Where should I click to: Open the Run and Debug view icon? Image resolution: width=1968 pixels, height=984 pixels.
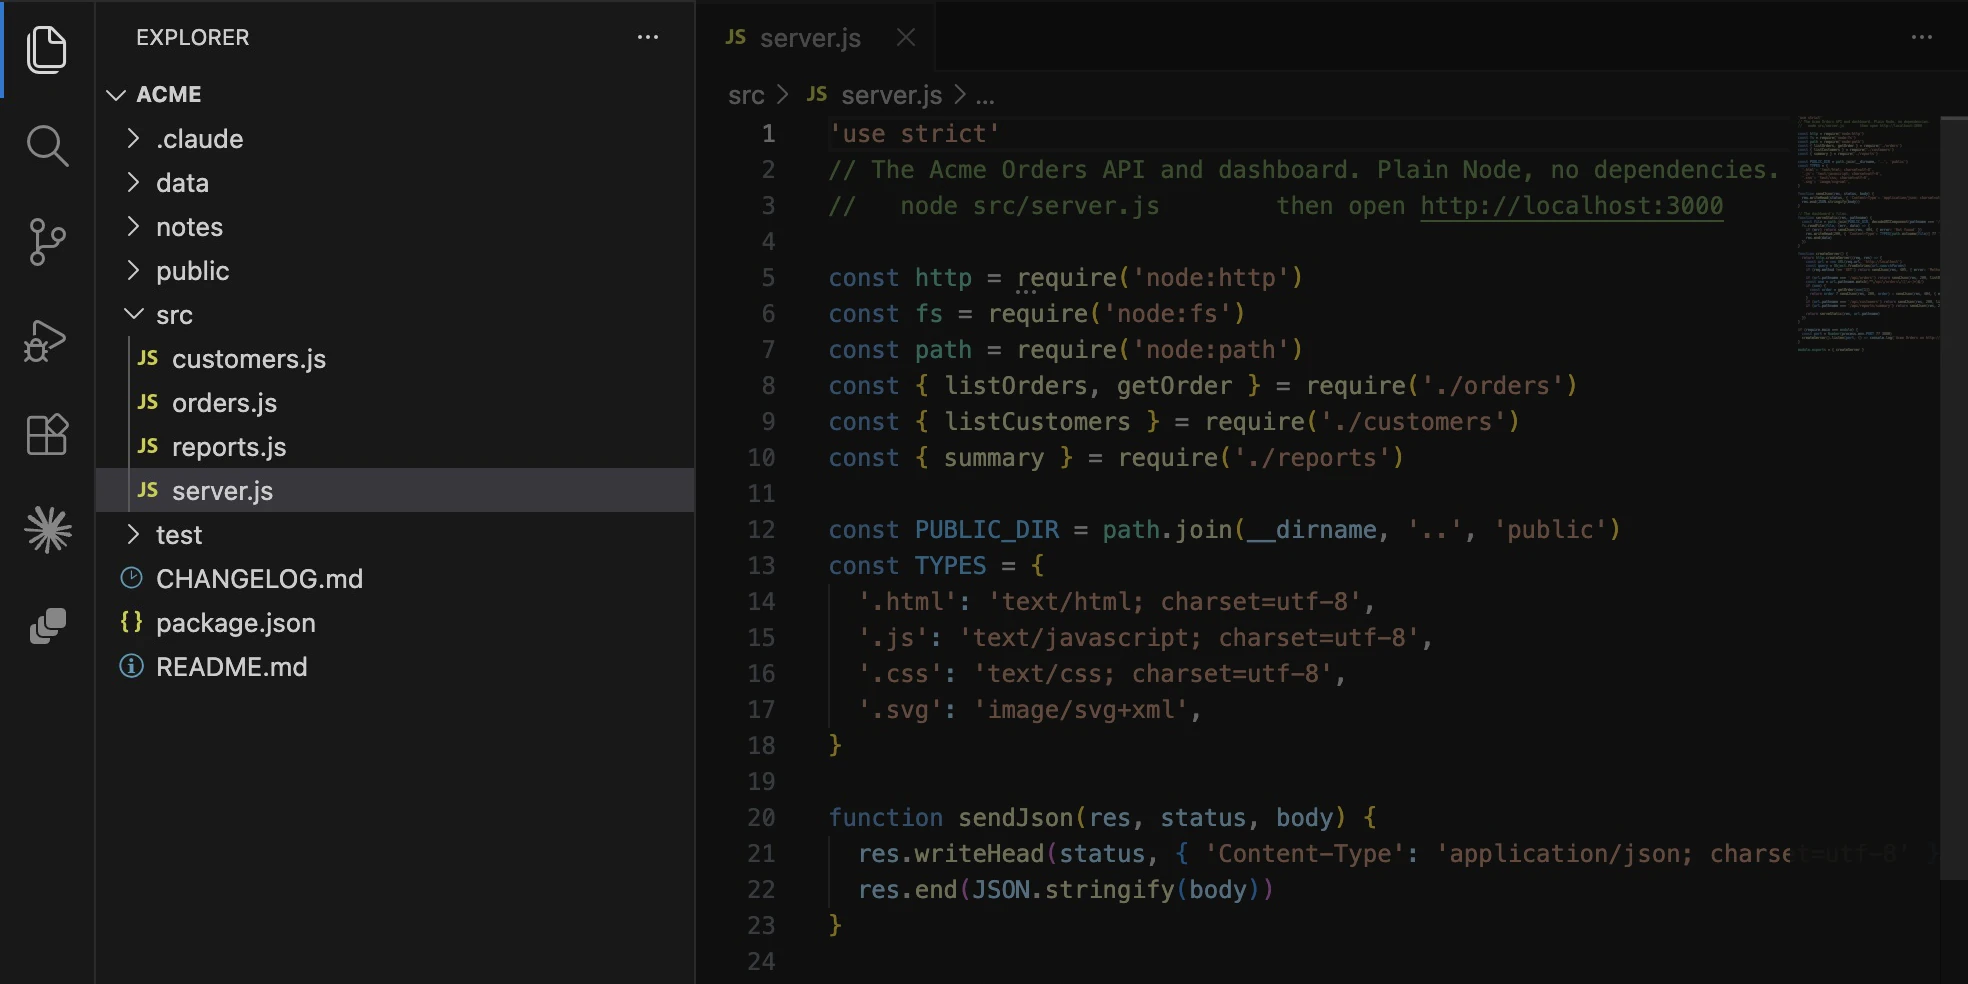pos(45,340)
